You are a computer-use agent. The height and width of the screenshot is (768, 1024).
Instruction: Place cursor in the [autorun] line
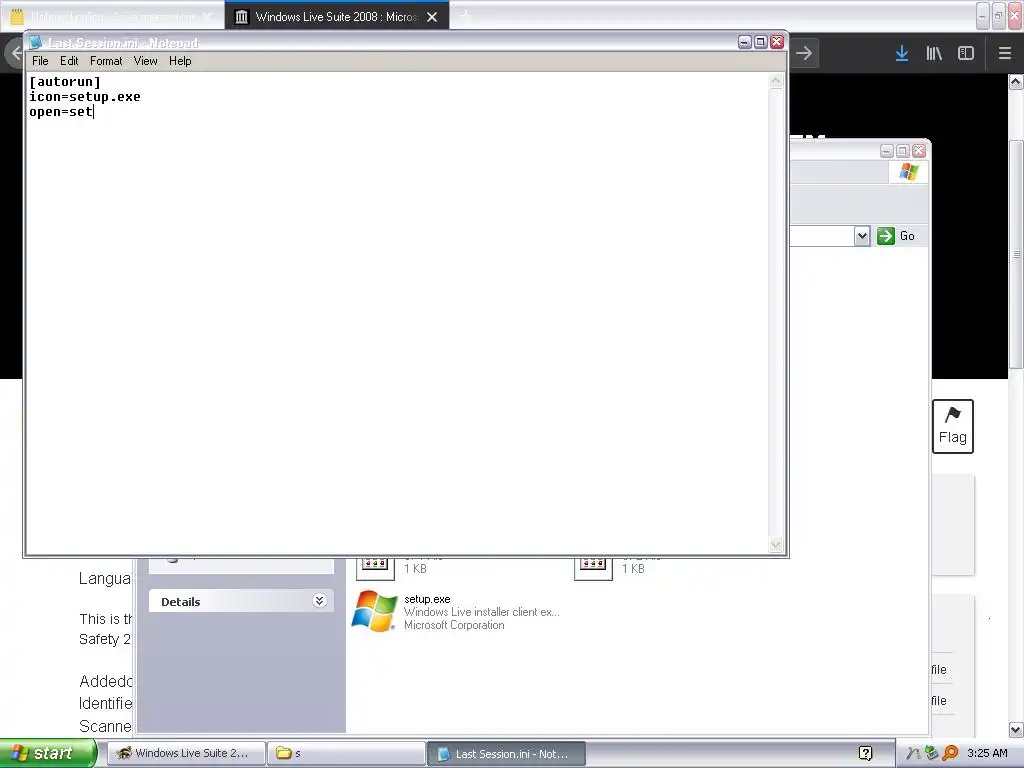pos(65,82)
